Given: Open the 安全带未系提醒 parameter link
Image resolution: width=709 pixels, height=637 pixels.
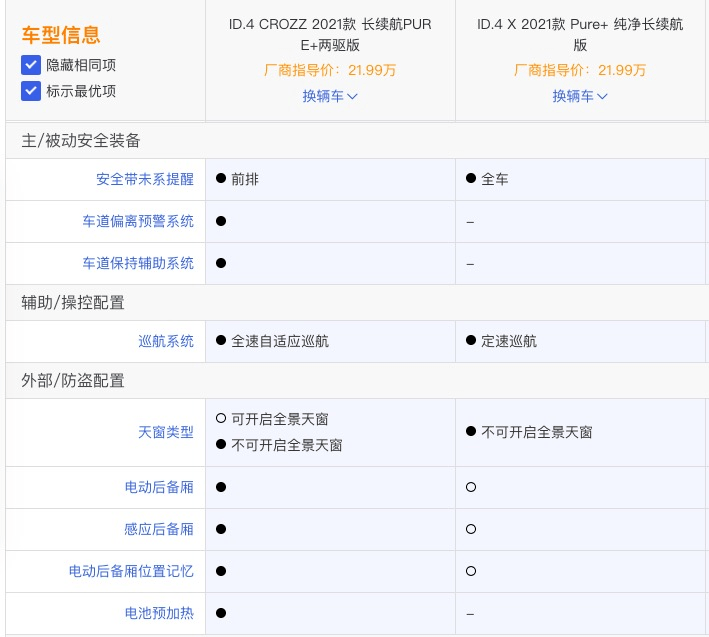Looking at the screenshot, I should (x=145, y=179).
